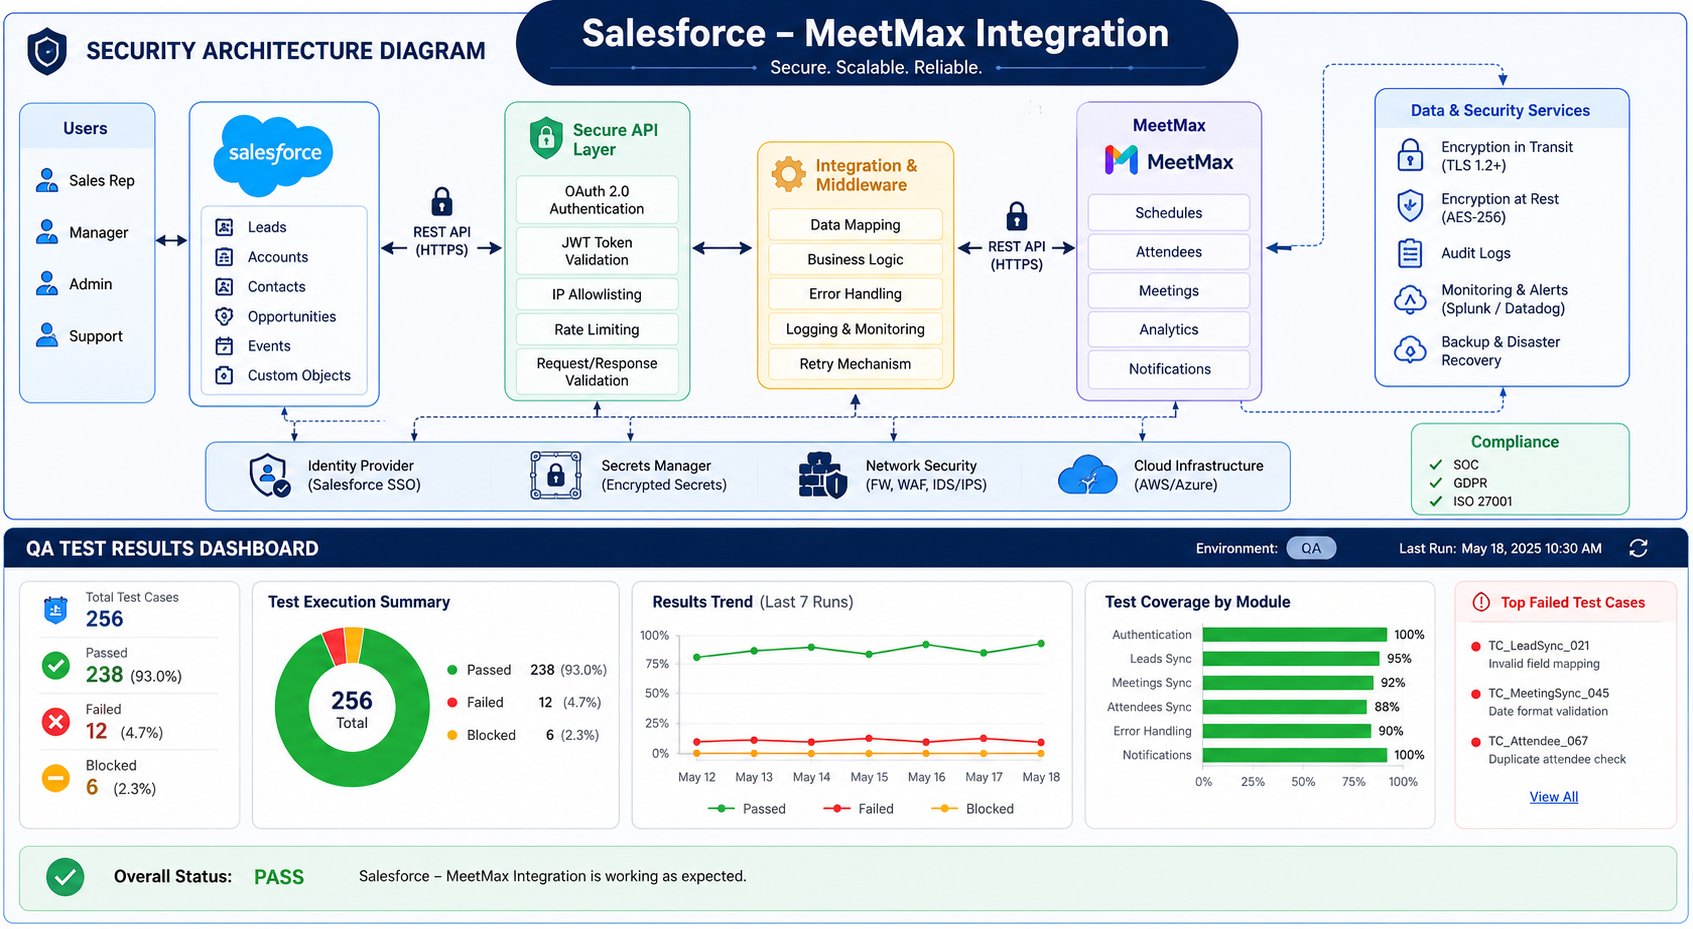Click the Events calendar icon
This screenshot has width=1693, height=929.
click(225, 346)
